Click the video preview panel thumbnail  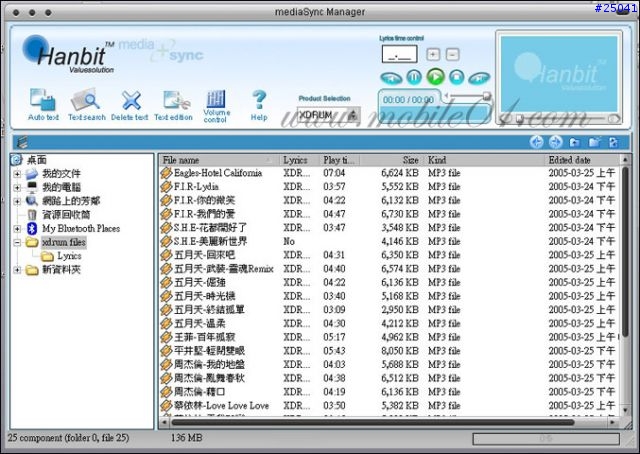tap(559, 74)
